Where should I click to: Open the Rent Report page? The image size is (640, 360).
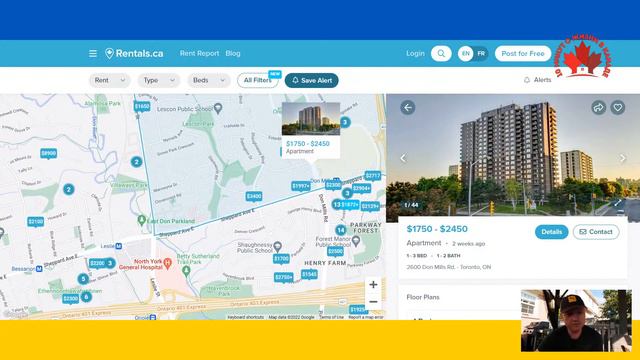[199, 53]
